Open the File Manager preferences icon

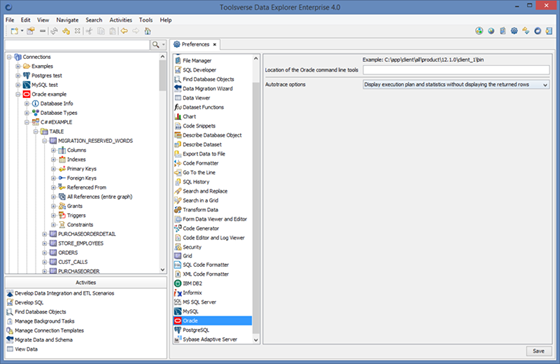click(x=178, y=60)
